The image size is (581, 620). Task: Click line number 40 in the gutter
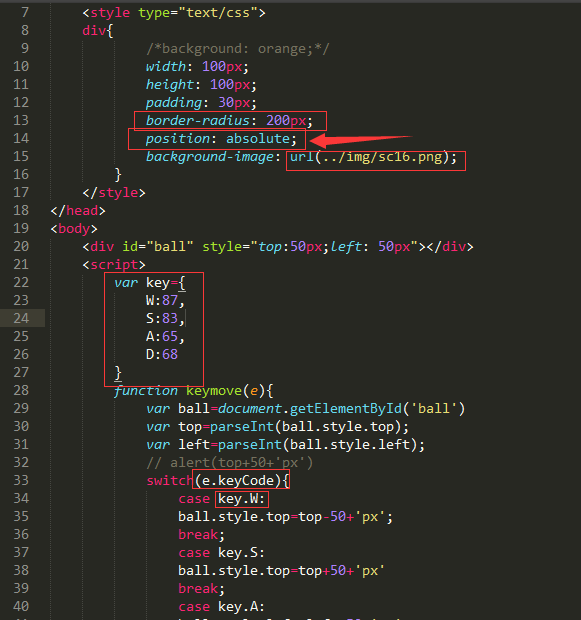click(x=21, y=607)
